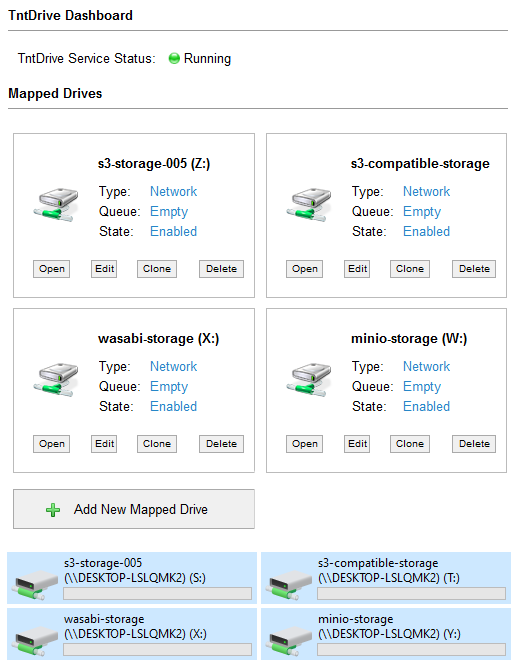Edit the s3-compatible-storage drive

pos(357,269)
